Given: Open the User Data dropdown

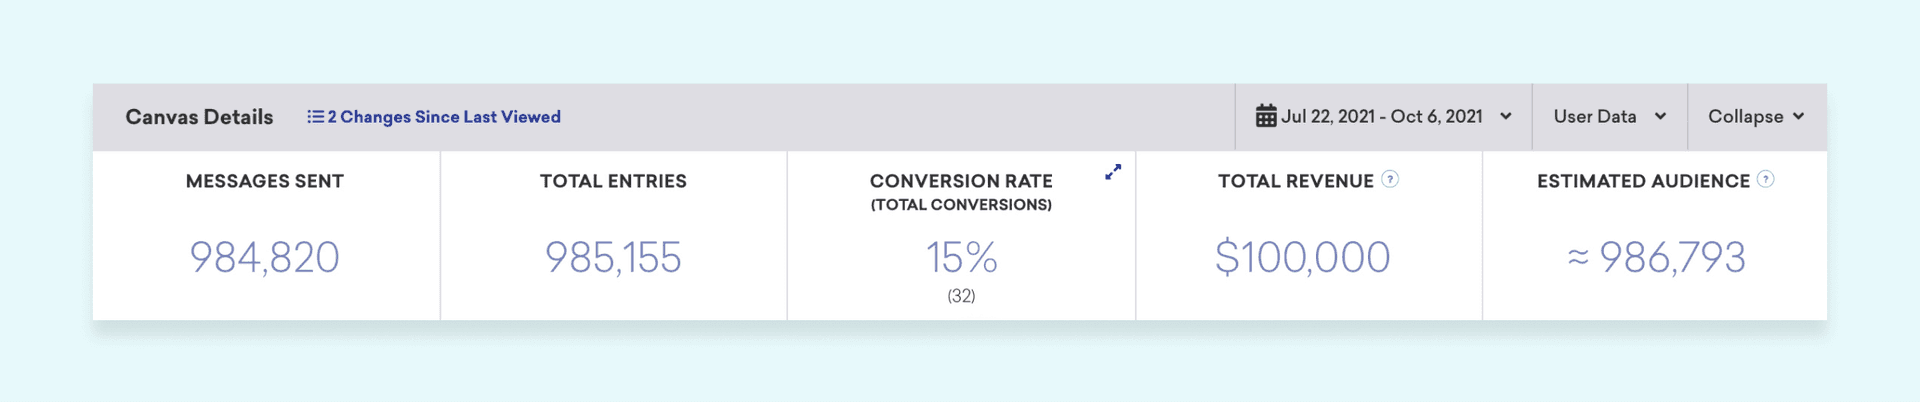Looking at the screenshot, I should click(1609, 117).
